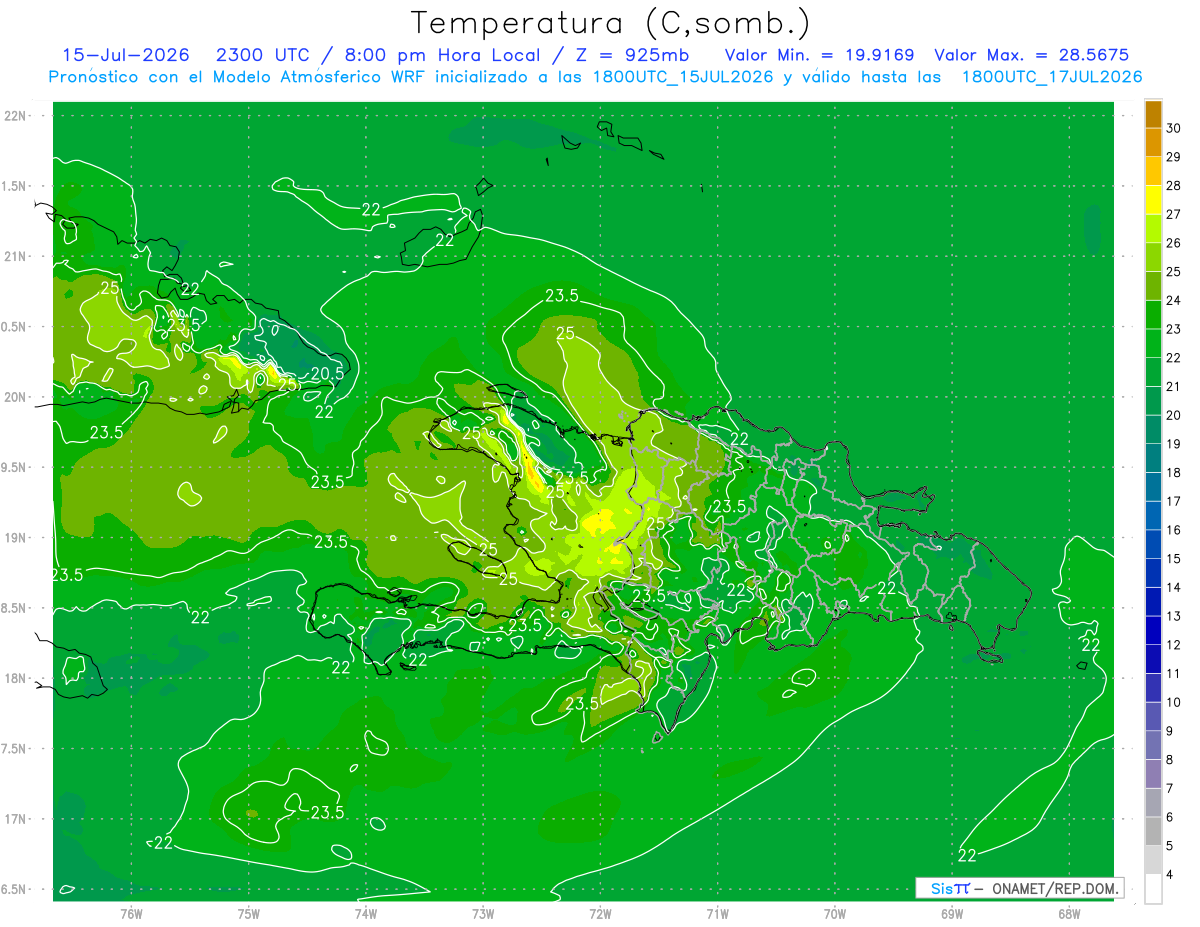
Task: Click the colorbar value label "19"
Action: (x=1173, y=444)
